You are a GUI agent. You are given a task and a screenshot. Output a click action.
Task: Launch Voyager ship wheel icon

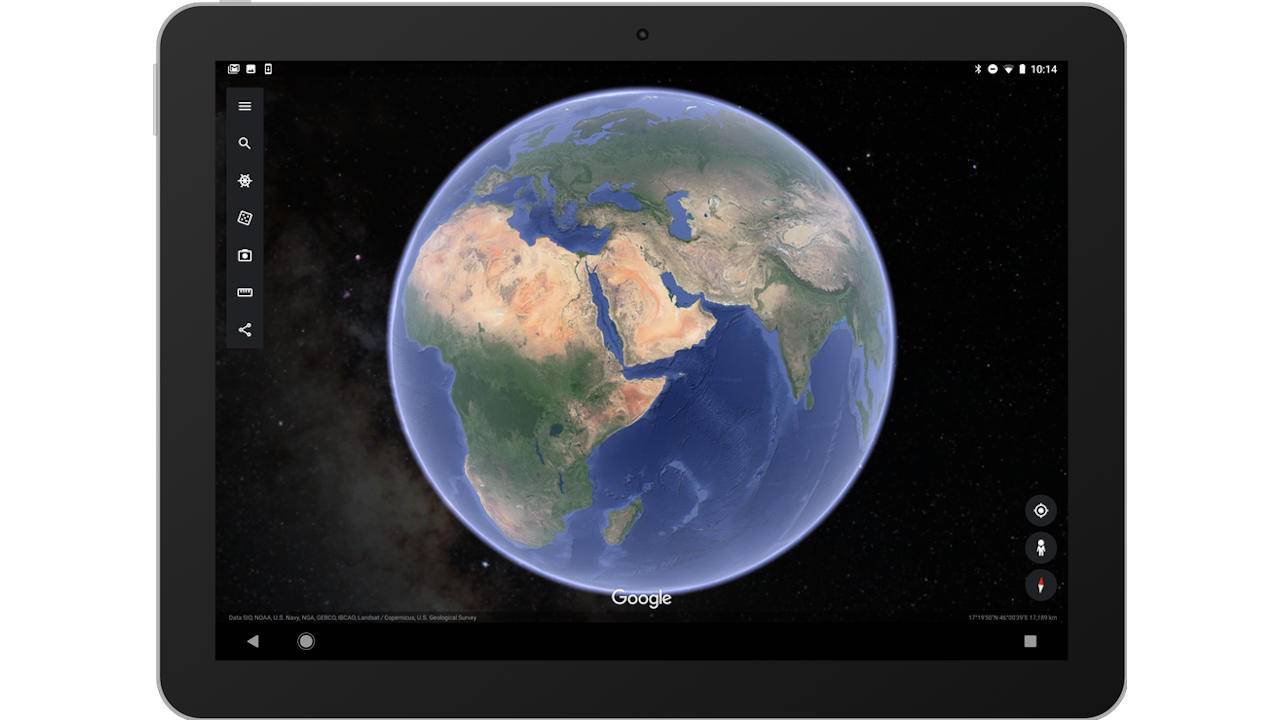245,181
